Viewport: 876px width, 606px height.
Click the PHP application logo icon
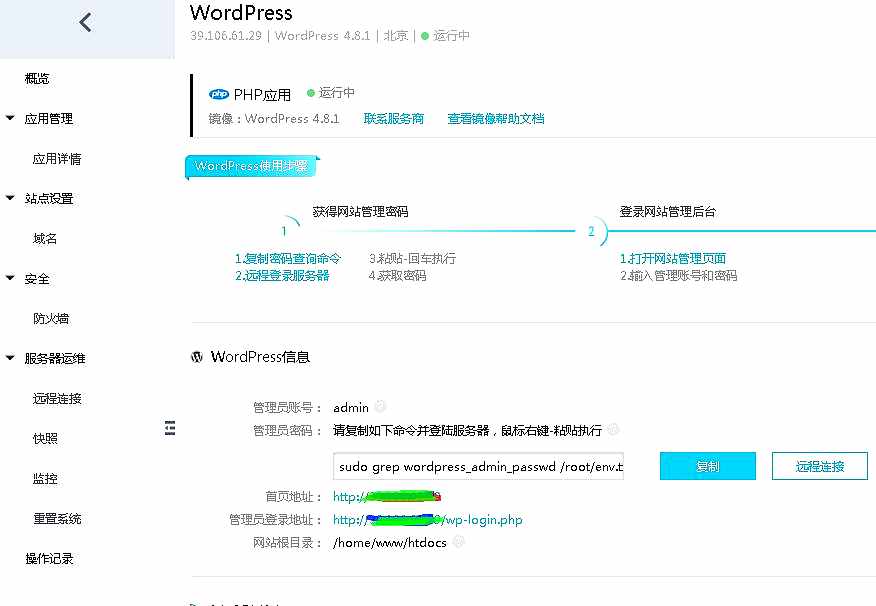[x=218, y=94]
